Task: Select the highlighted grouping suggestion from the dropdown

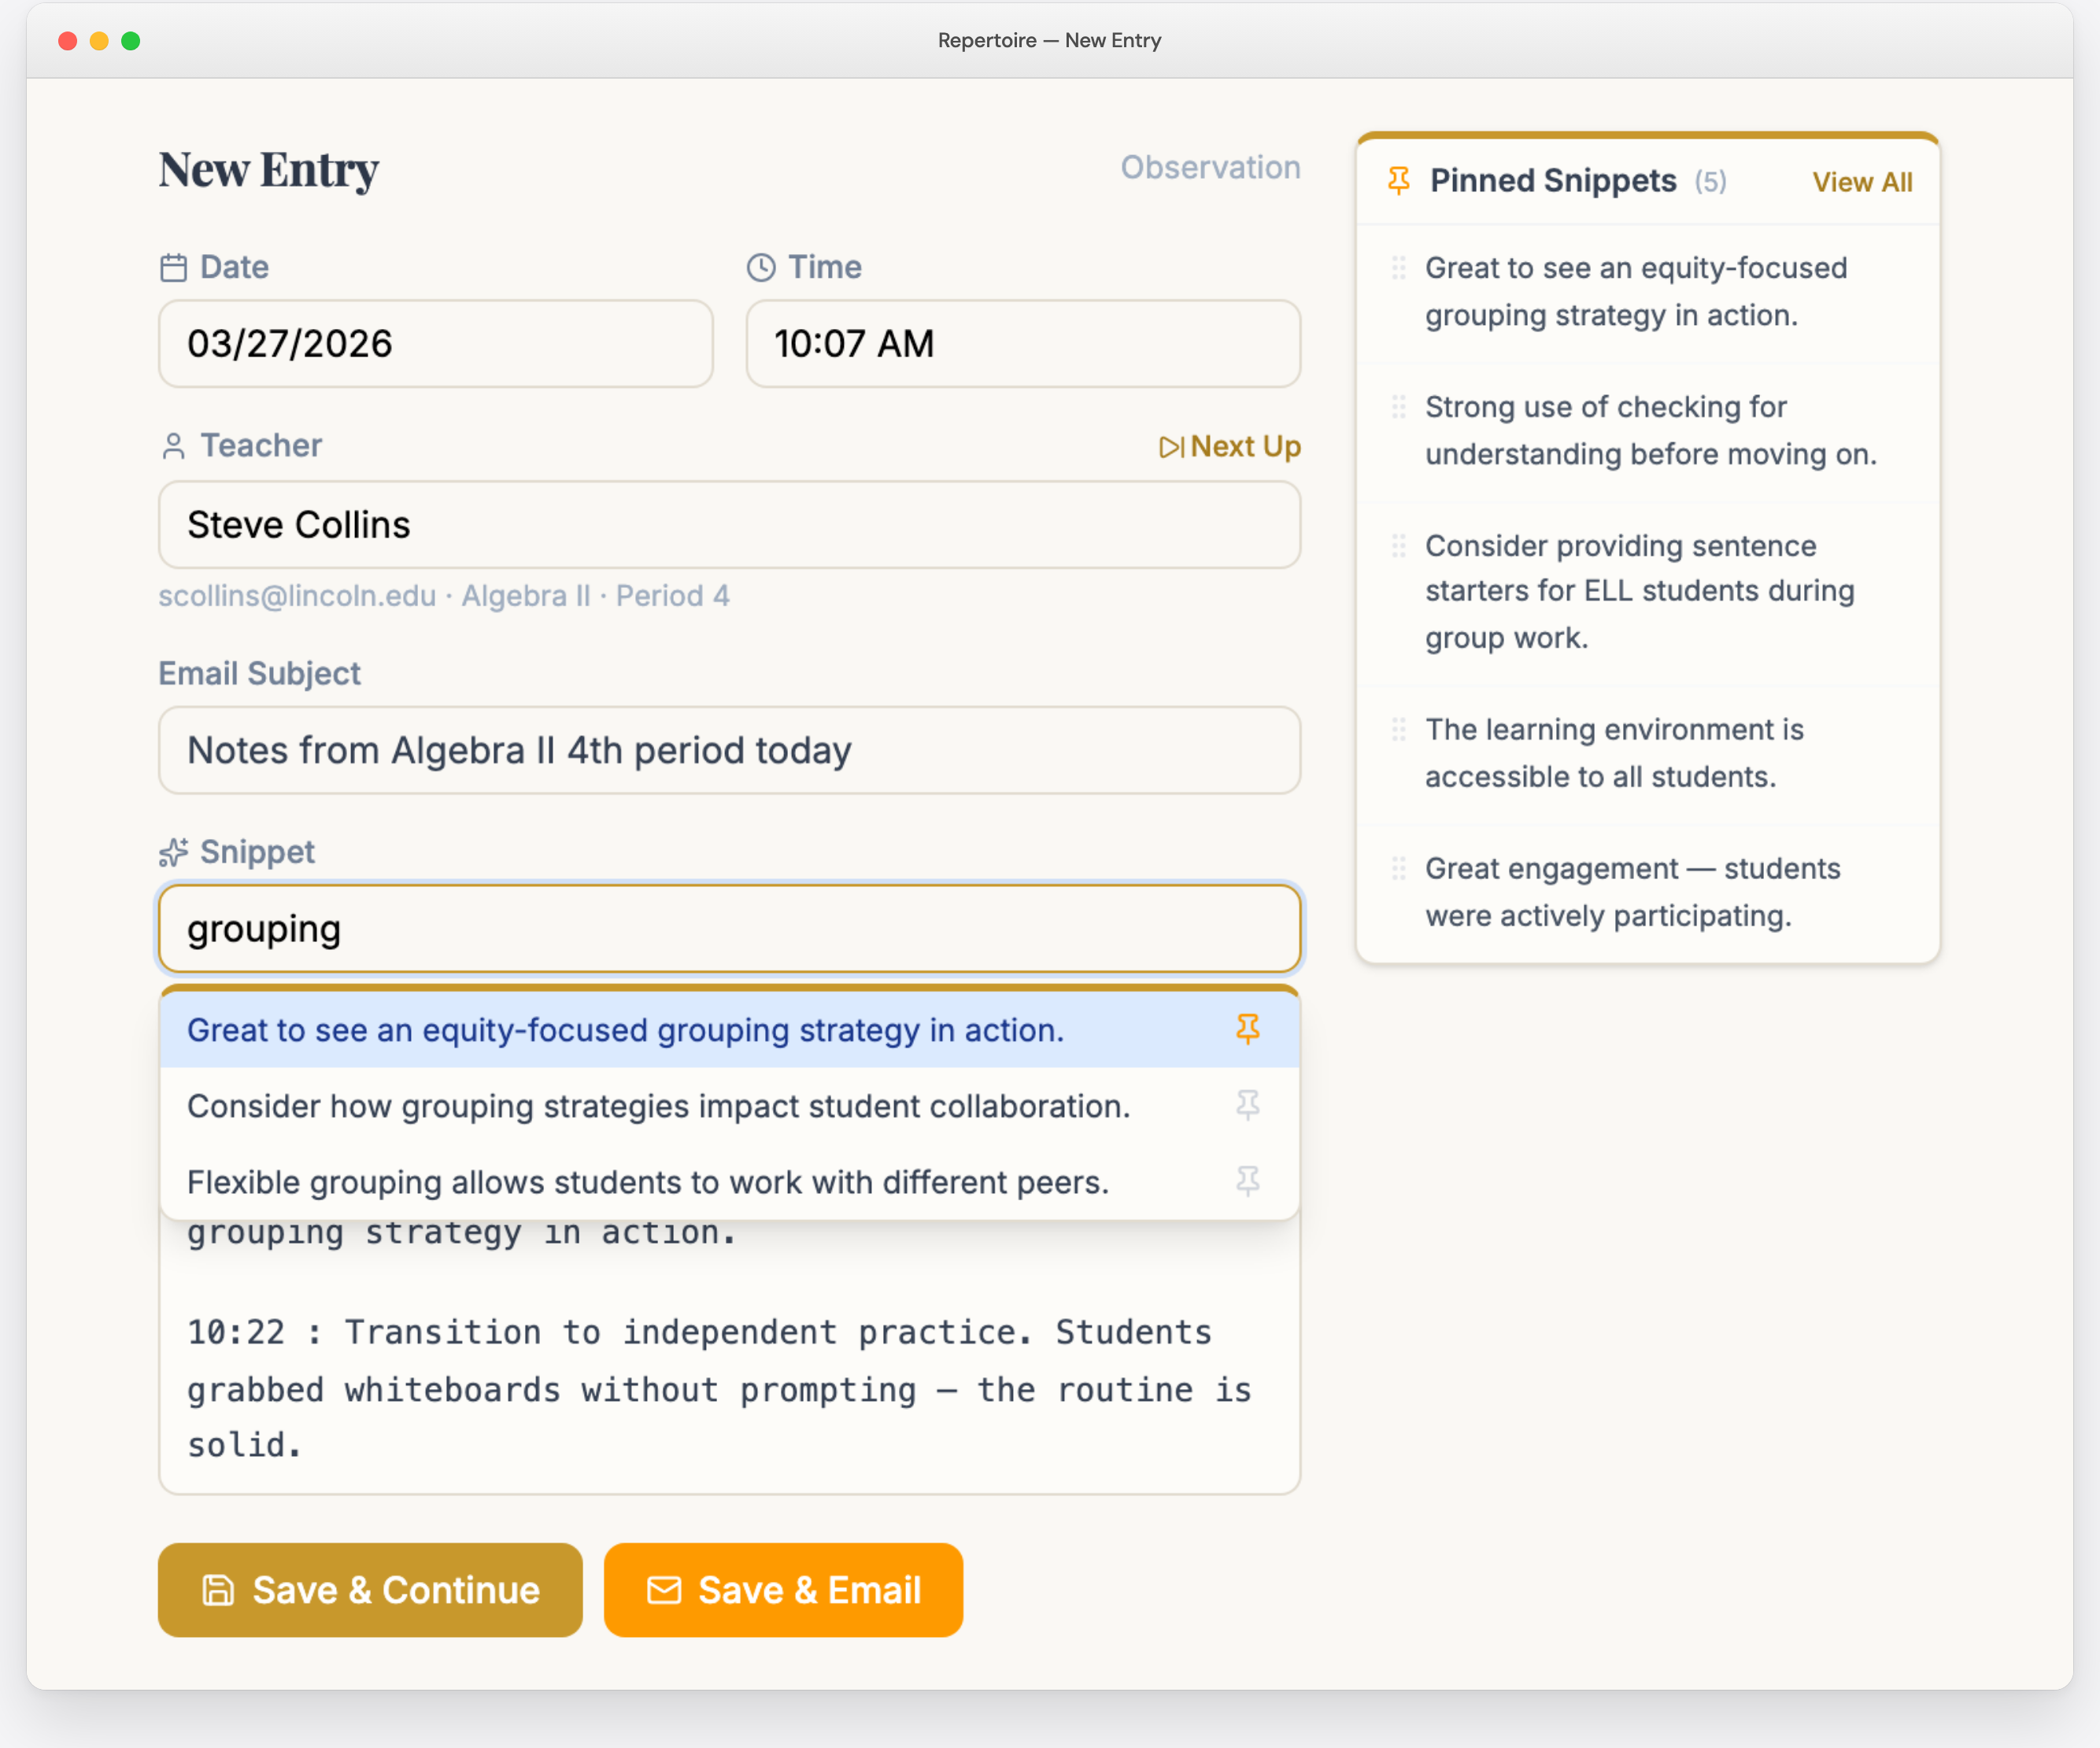Action: click(x=625, y=1030)
